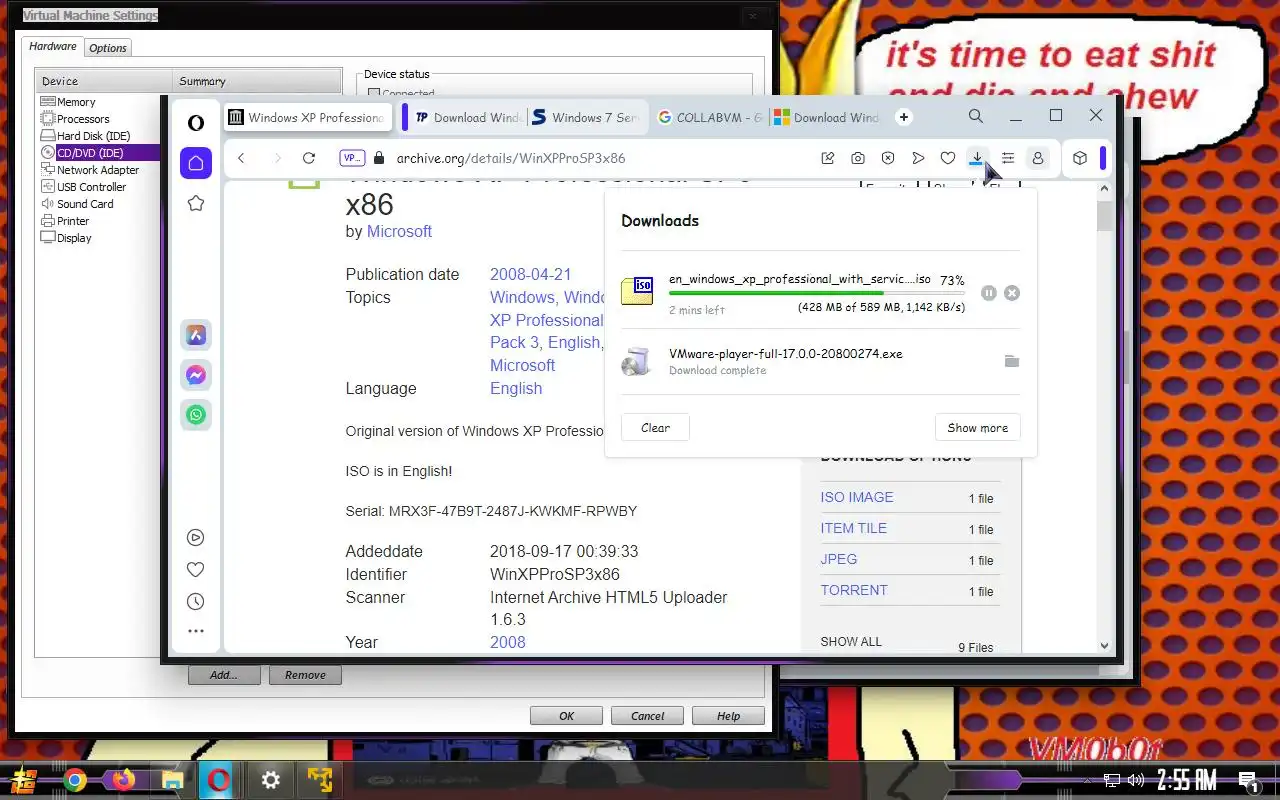This screenshot has height=800, width=1280.
Task: Clear the downloads list
Action: (x=655, y=428)
